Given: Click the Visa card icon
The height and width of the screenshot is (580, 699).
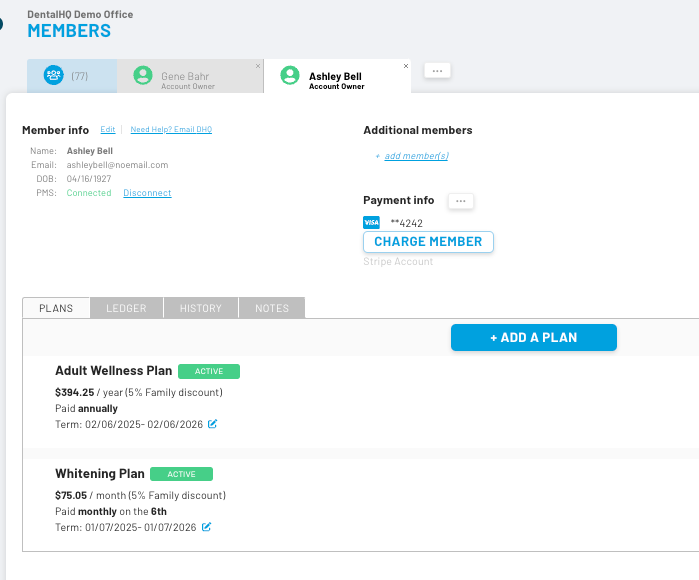Looking at the screenshot, I should 371,222.
